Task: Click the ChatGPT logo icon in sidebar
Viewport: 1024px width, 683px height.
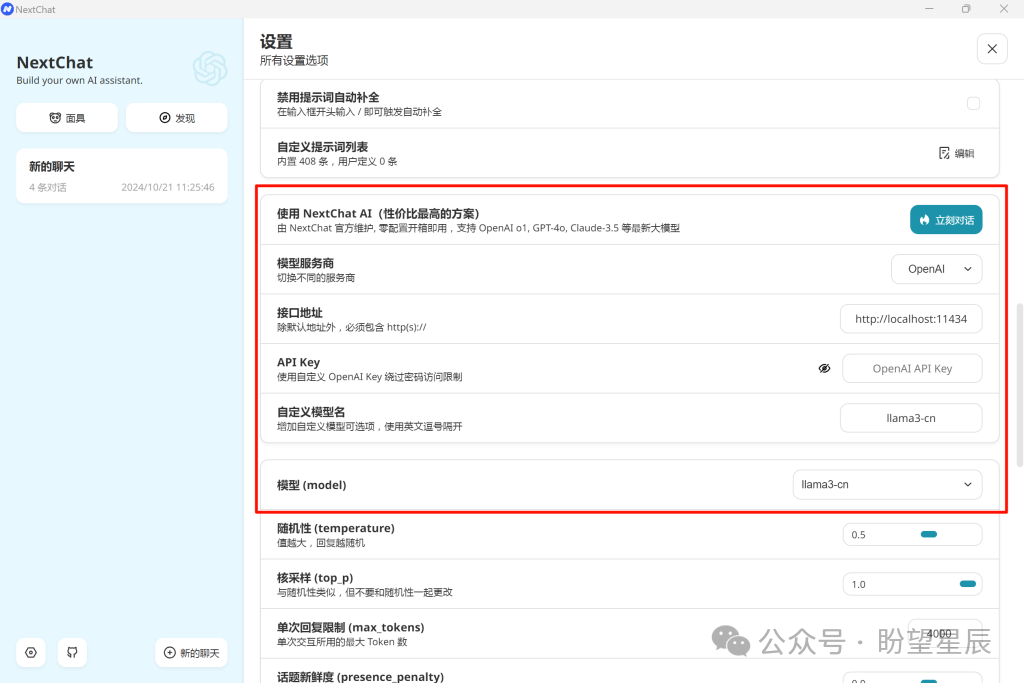Action: (x=210, y=69)
